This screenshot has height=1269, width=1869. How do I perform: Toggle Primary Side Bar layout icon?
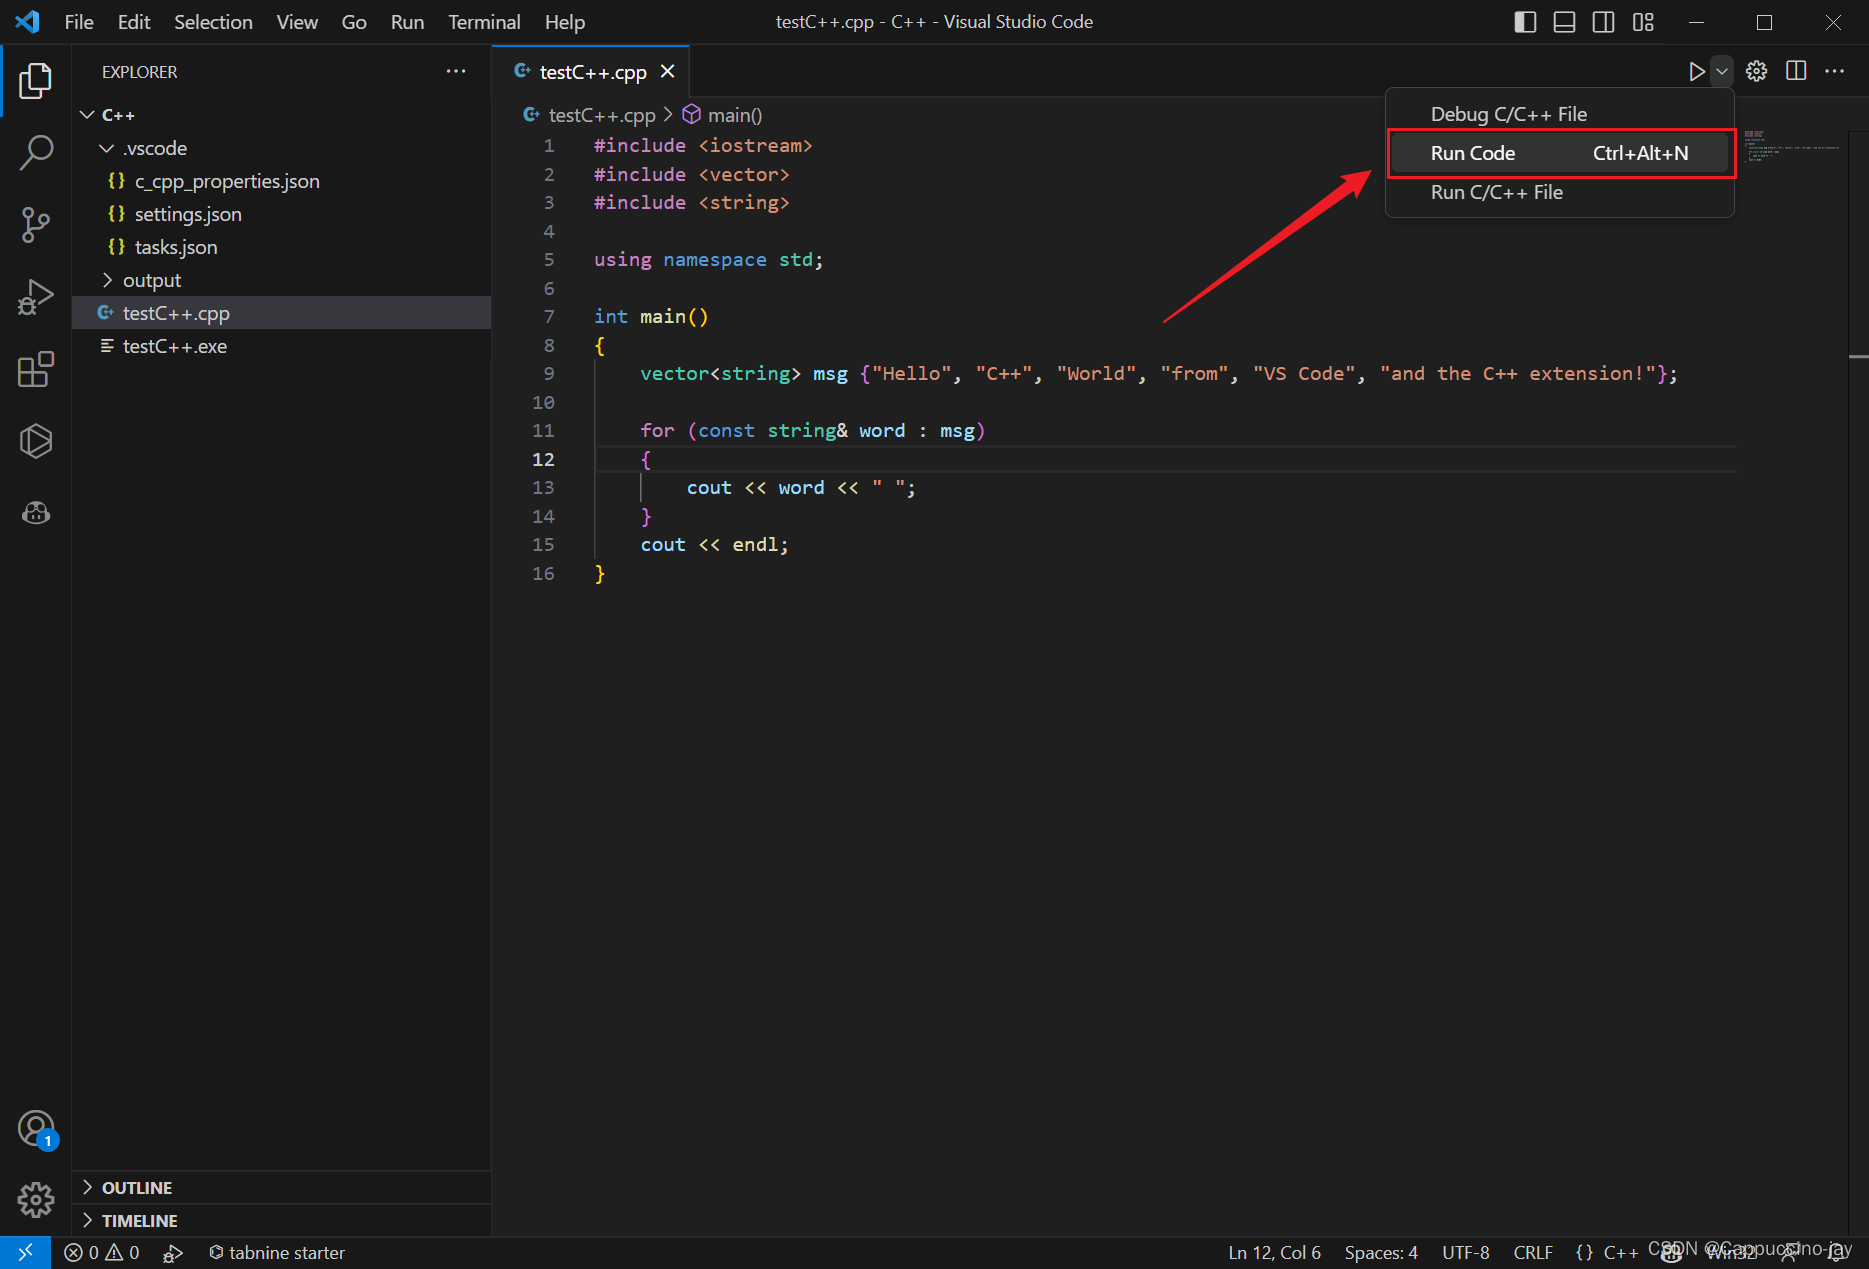1525,22
